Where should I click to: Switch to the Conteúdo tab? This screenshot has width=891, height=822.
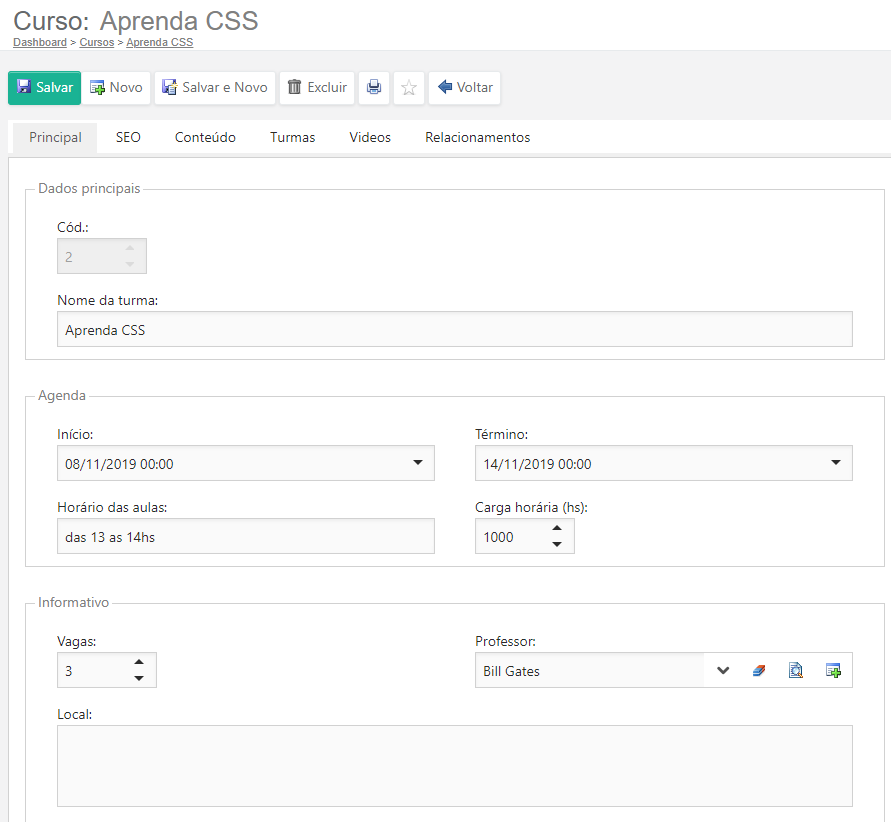tap(205, 138)
